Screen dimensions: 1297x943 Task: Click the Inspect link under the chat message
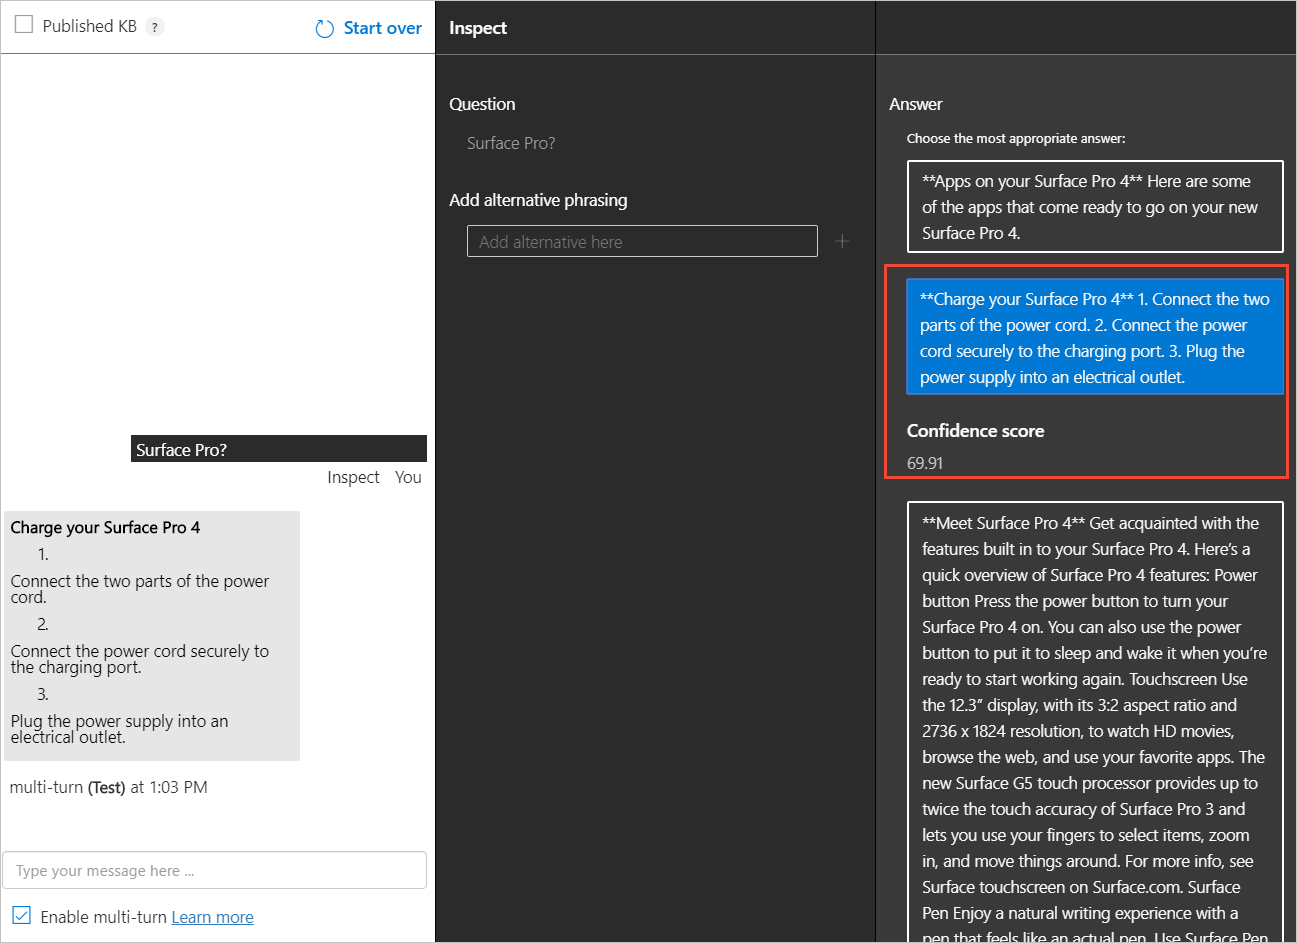point(353,477)
